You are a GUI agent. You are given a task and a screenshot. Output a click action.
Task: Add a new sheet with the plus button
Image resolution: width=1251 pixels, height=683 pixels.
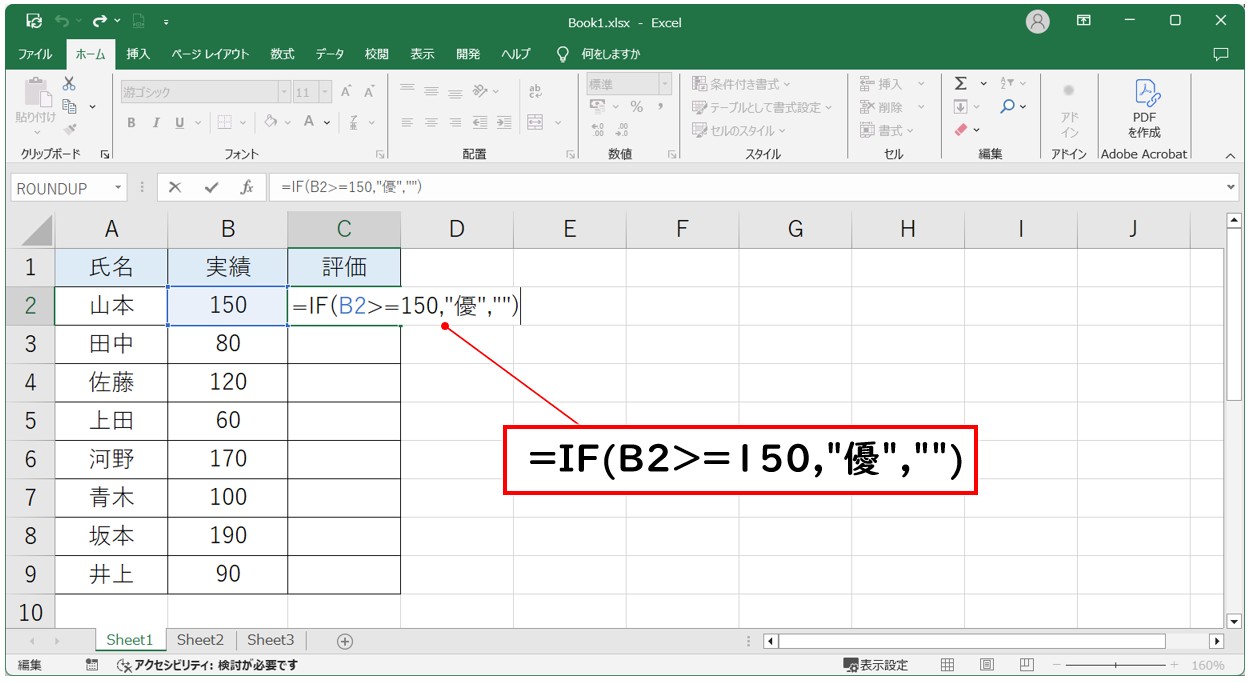[x=345, y=641]
